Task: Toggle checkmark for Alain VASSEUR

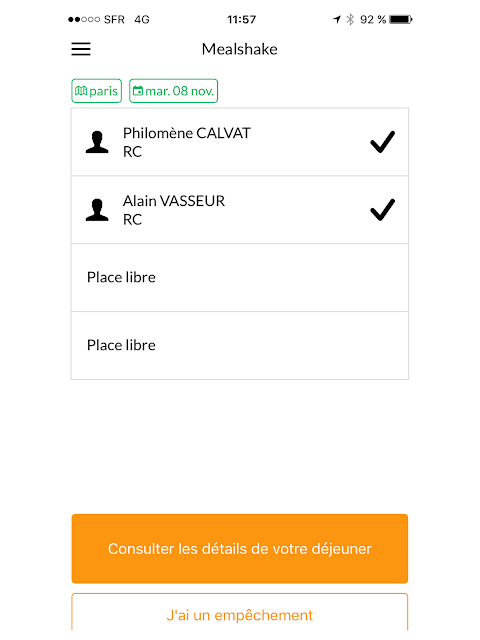Action: (x=382, y=210)
